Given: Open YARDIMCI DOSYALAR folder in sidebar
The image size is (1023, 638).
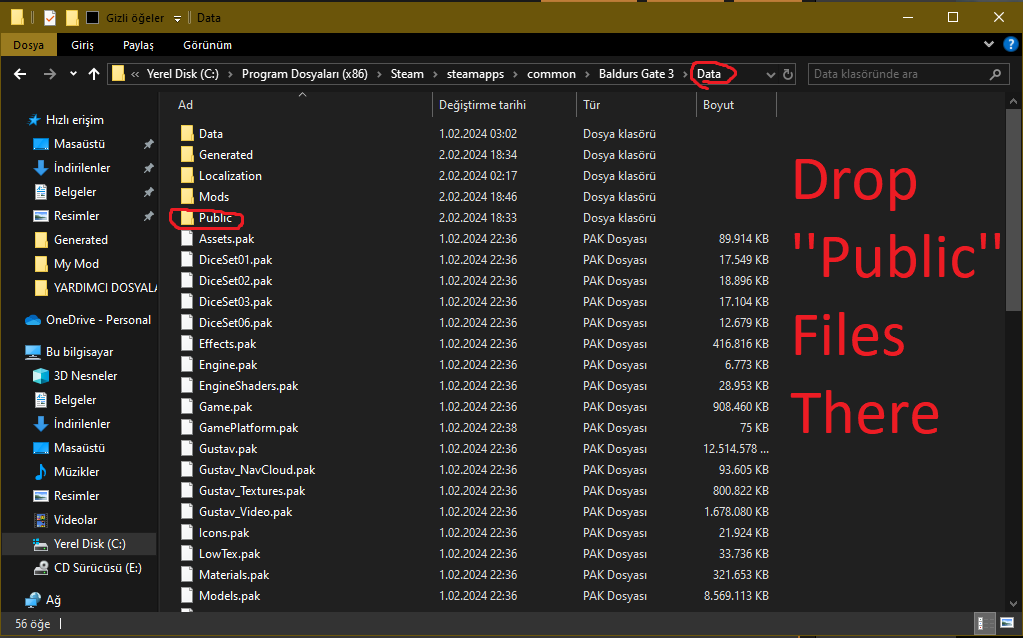Looking at the screenshot, I should click(105, 288).
